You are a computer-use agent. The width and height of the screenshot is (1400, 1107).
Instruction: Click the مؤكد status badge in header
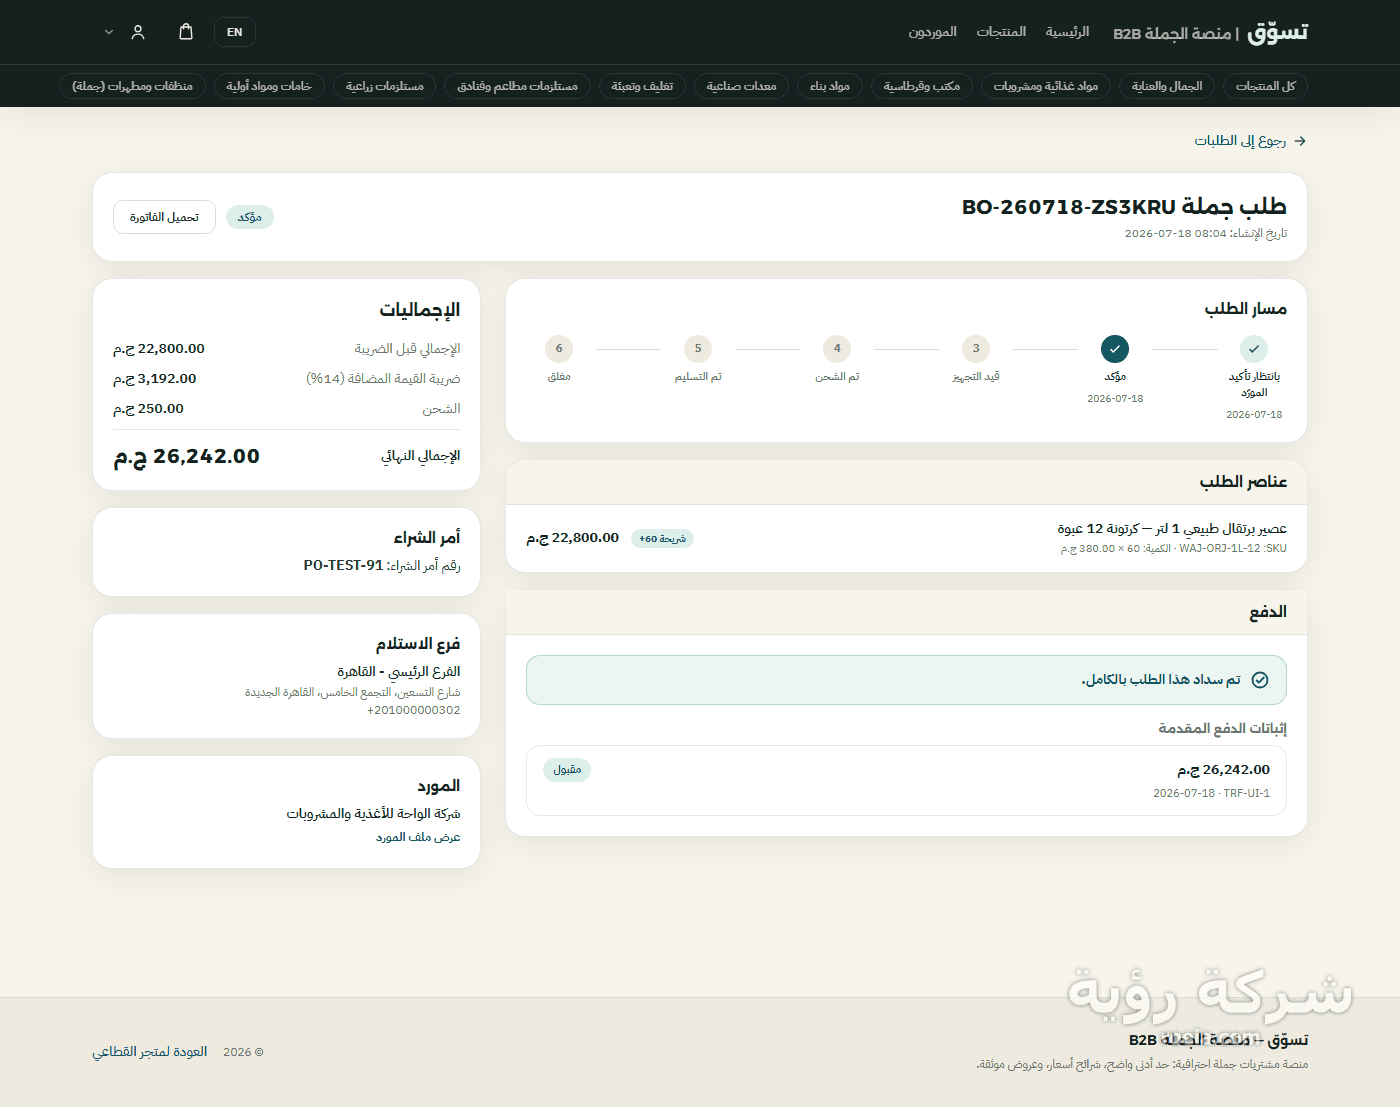(x=250, y=217)
